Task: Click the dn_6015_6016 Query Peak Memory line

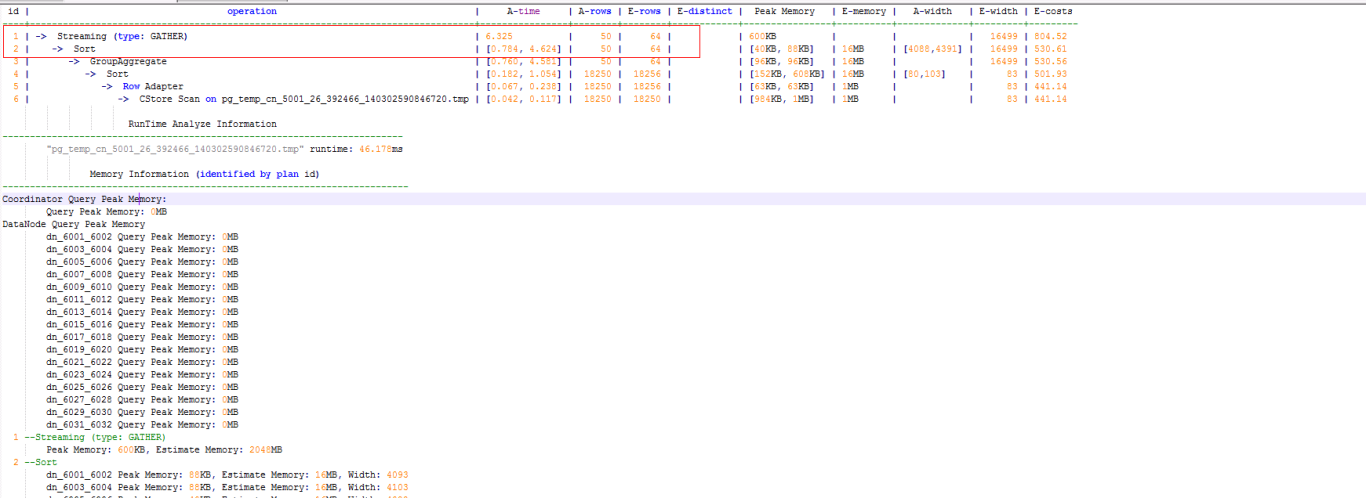Action: point(142,324)
